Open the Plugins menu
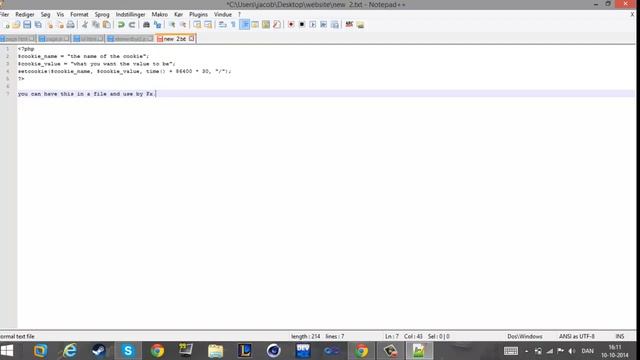640x360 pixels. click(x=198, y=14)
